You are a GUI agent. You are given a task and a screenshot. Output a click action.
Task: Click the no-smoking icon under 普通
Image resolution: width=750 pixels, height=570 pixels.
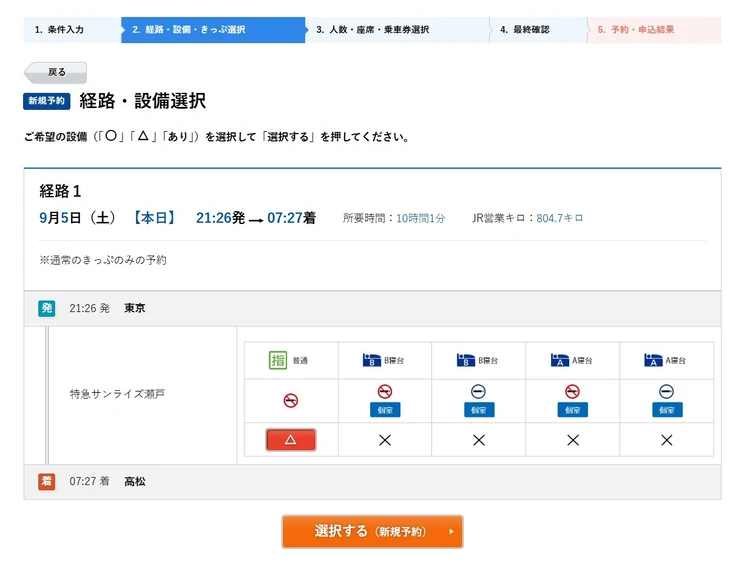pyautogui.click(x=291, y=400)
